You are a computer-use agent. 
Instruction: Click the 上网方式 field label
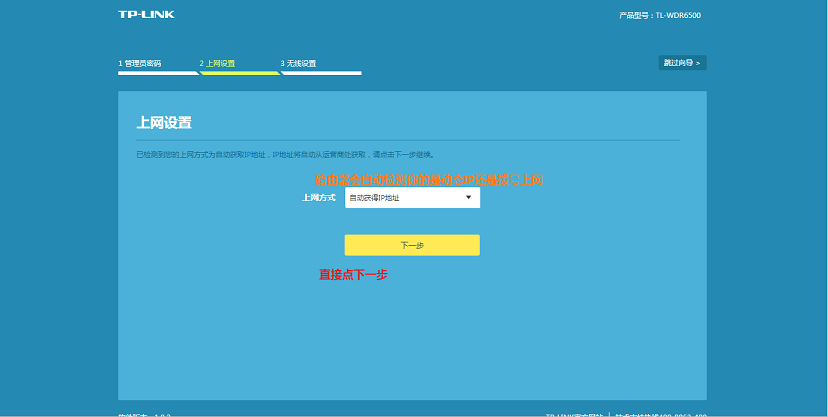(x=318, y=198)
